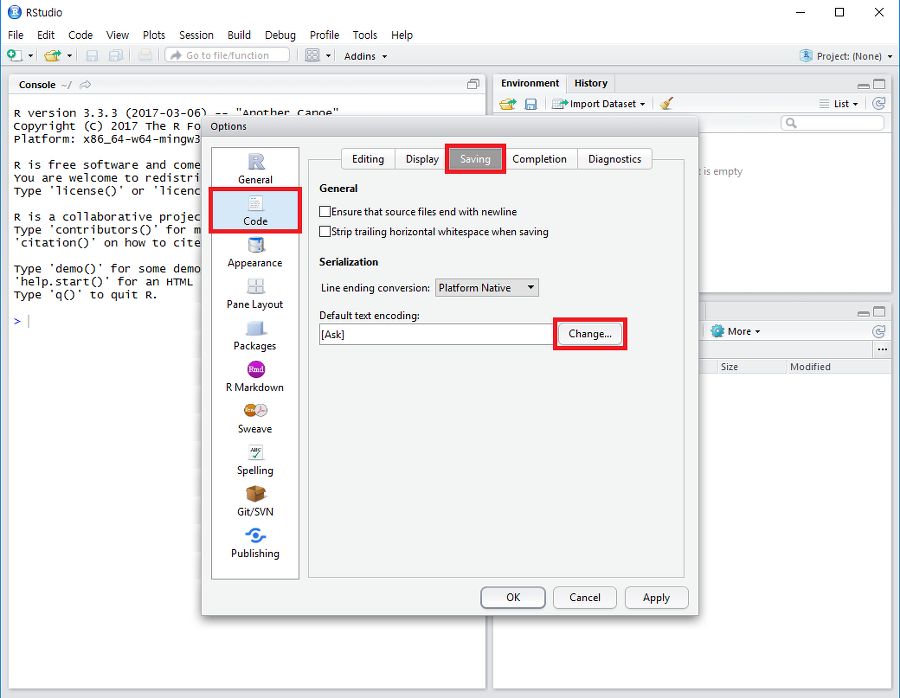Open the Plots menu

[154, 35]
